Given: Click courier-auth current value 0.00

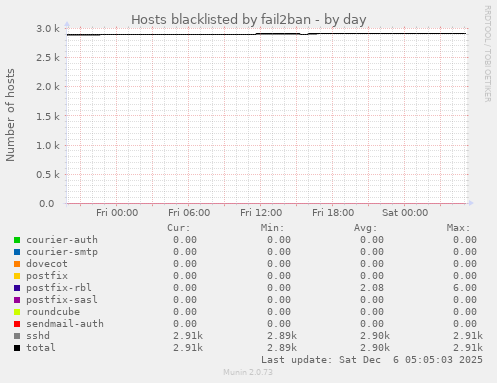Looking at the screenshot, I should point(185,240).
